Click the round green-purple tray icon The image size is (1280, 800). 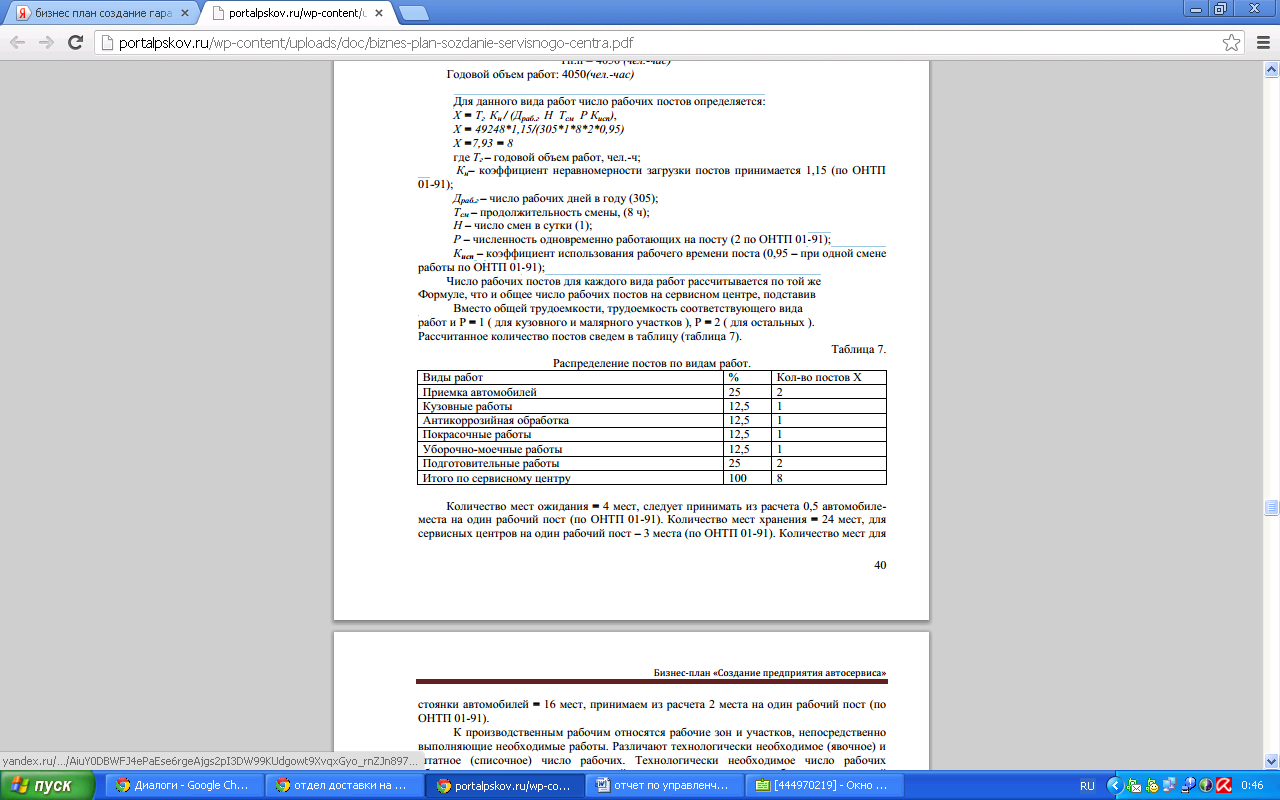(x=1206, y=786)
